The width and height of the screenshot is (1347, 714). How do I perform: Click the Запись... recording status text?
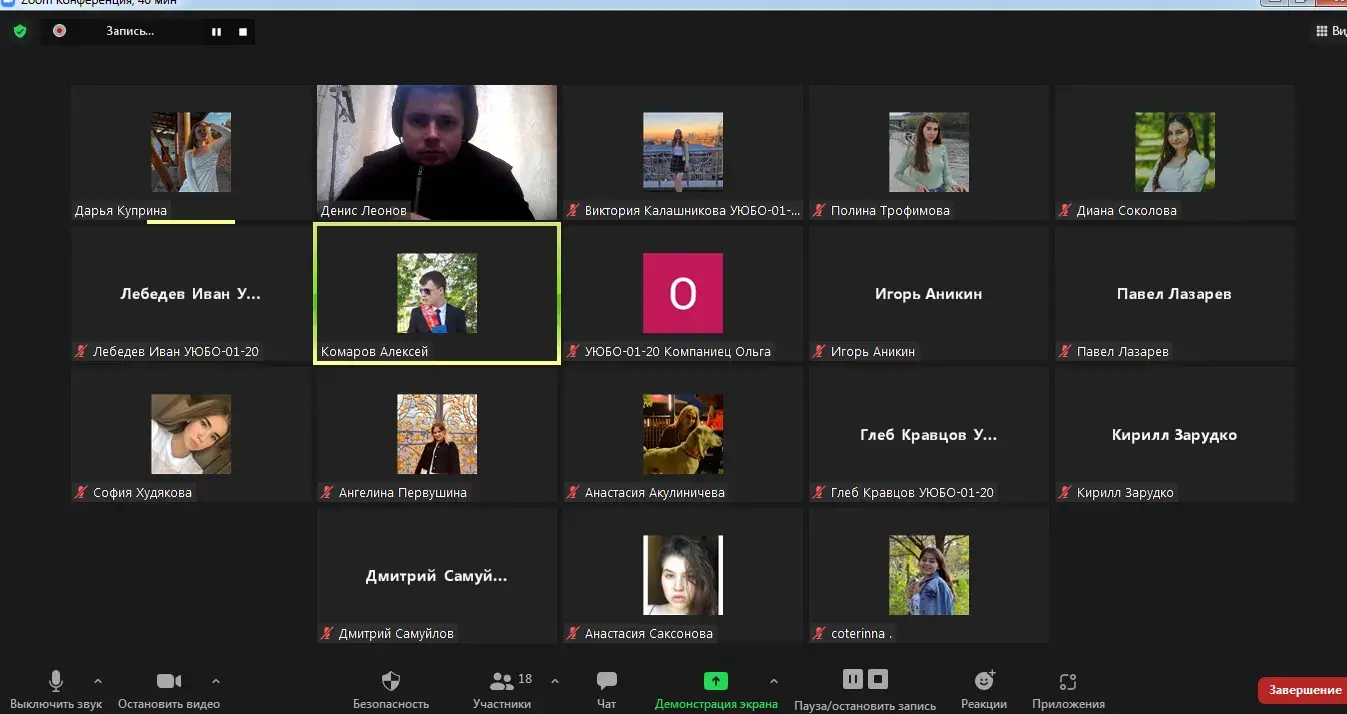pos(130,32)
